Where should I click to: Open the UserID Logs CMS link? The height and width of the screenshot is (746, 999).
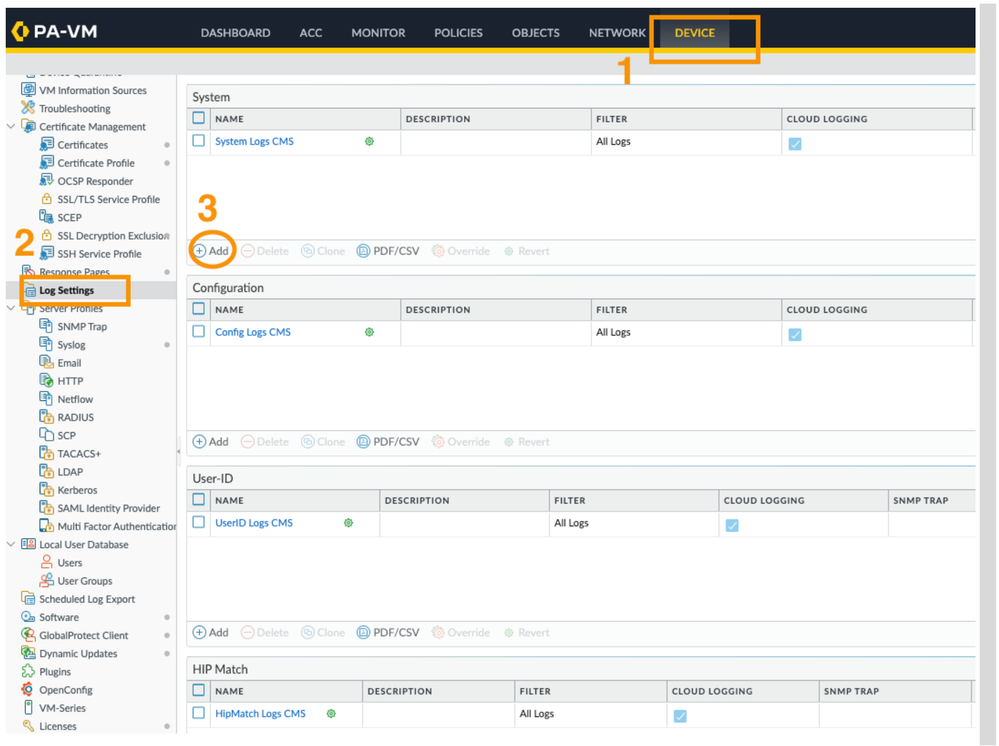254,523
